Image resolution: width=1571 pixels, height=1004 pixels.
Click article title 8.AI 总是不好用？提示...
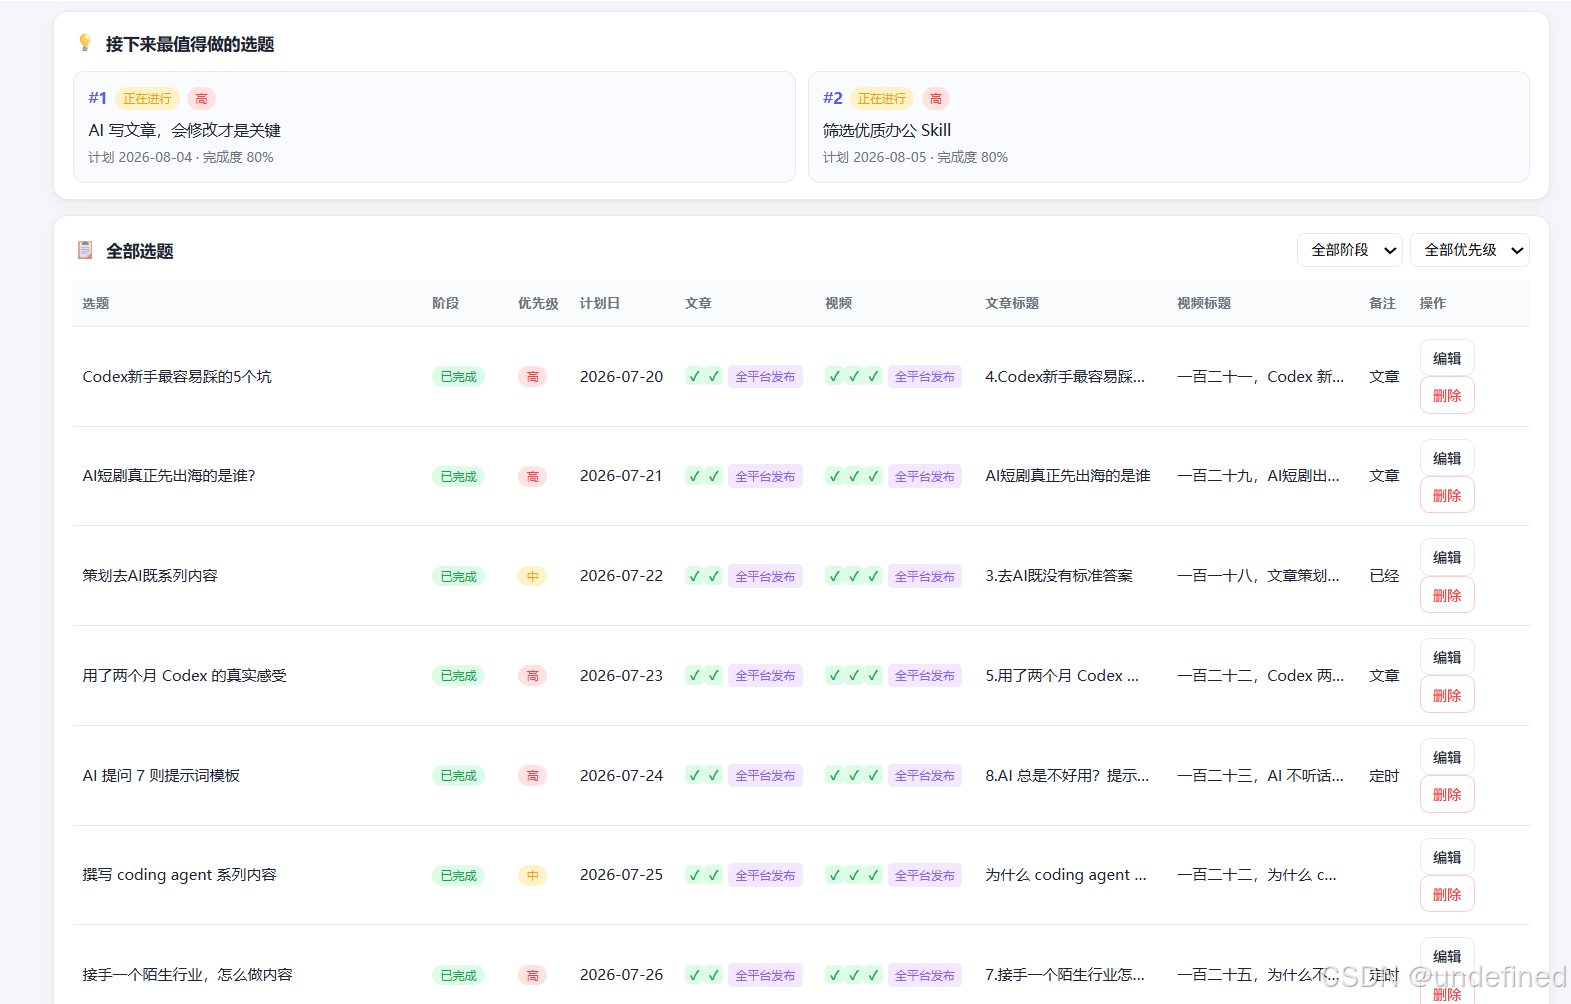[1067, 775]
